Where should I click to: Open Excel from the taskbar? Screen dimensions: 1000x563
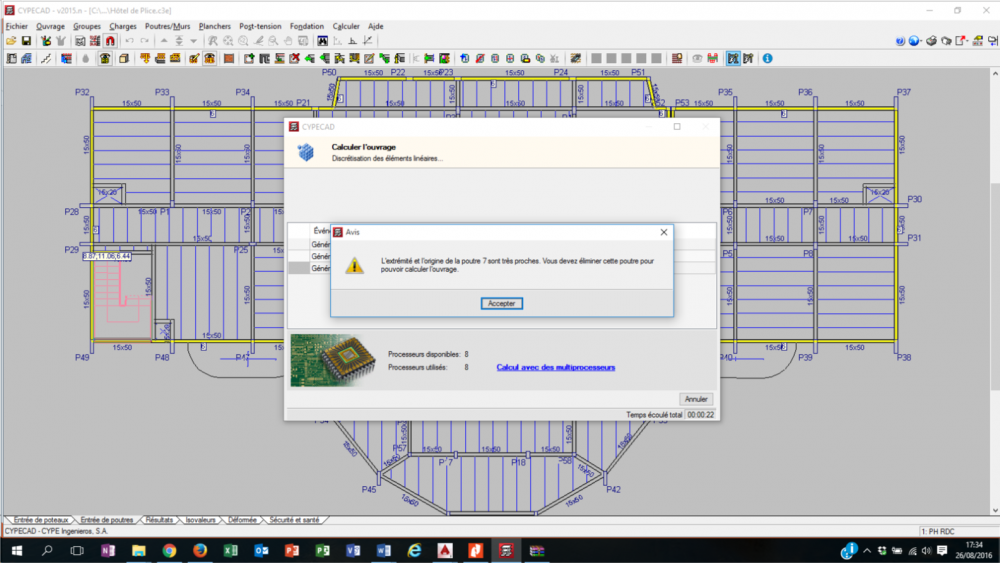tap(230, 550)
